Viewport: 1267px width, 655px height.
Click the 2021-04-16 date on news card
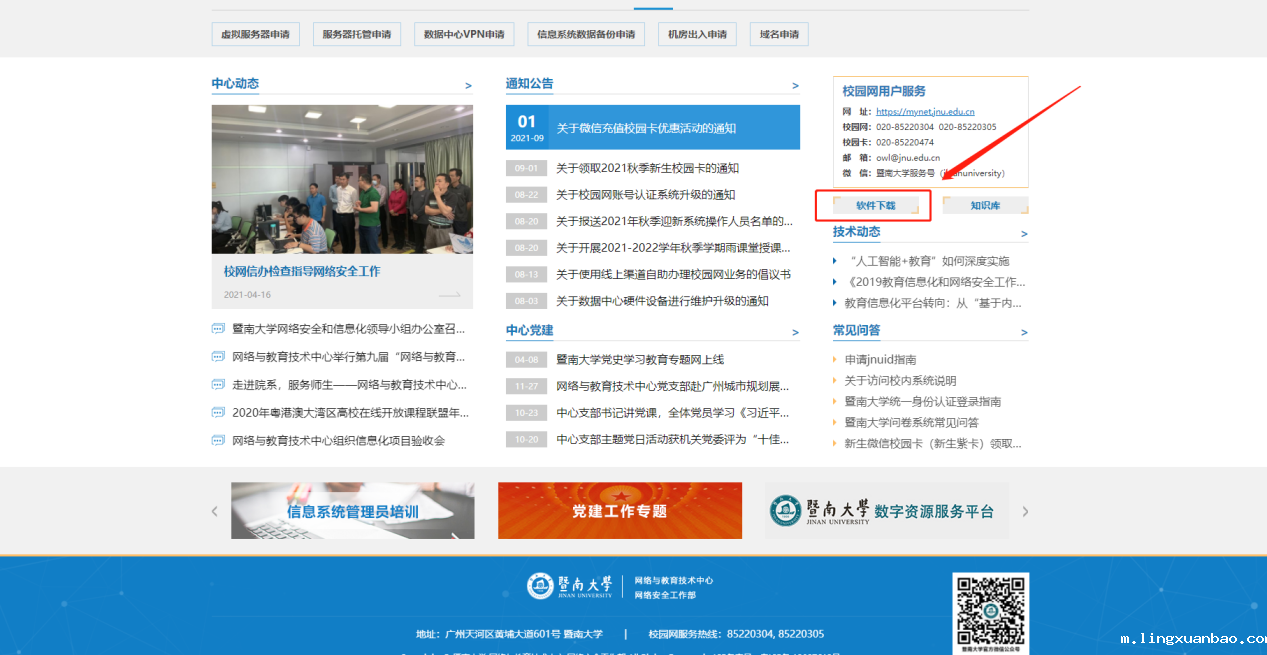pos(247,295)
